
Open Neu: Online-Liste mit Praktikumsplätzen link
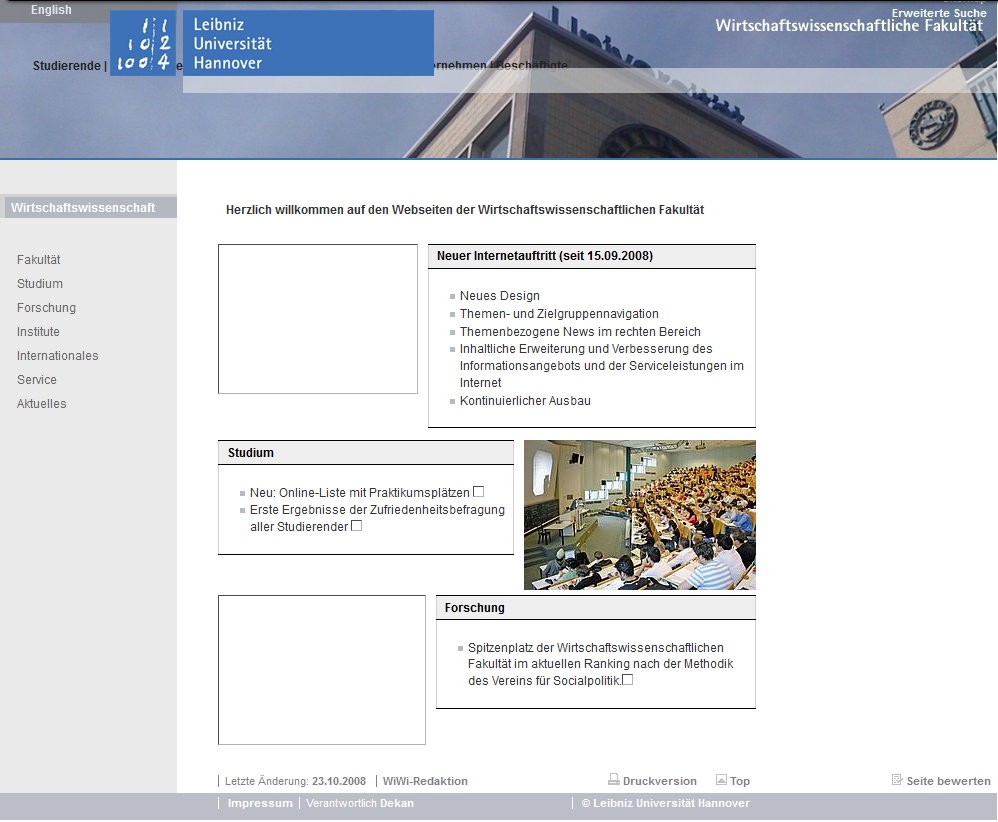(360, 493)
